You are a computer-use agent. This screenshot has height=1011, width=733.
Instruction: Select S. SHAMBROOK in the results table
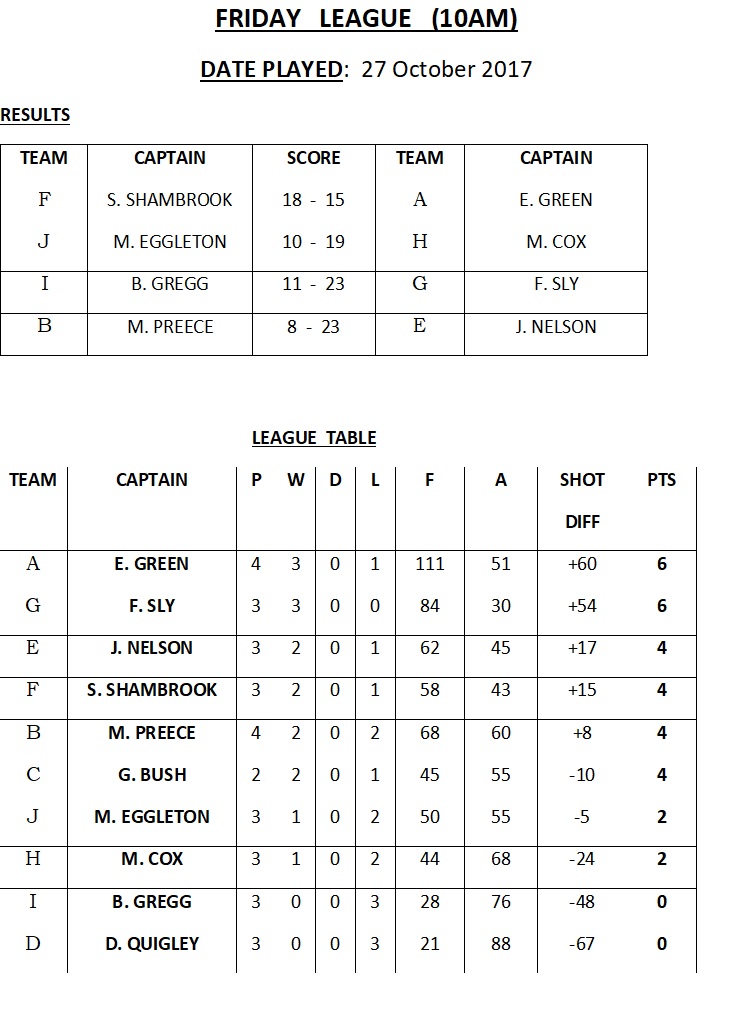(x=170, y=200)
